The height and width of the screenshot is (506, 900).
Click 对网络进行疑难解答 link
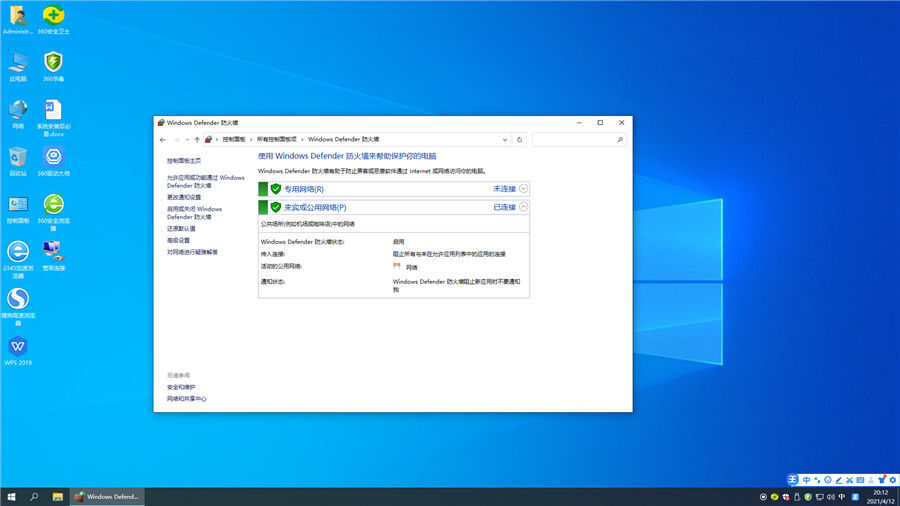(x=192, y=252)
